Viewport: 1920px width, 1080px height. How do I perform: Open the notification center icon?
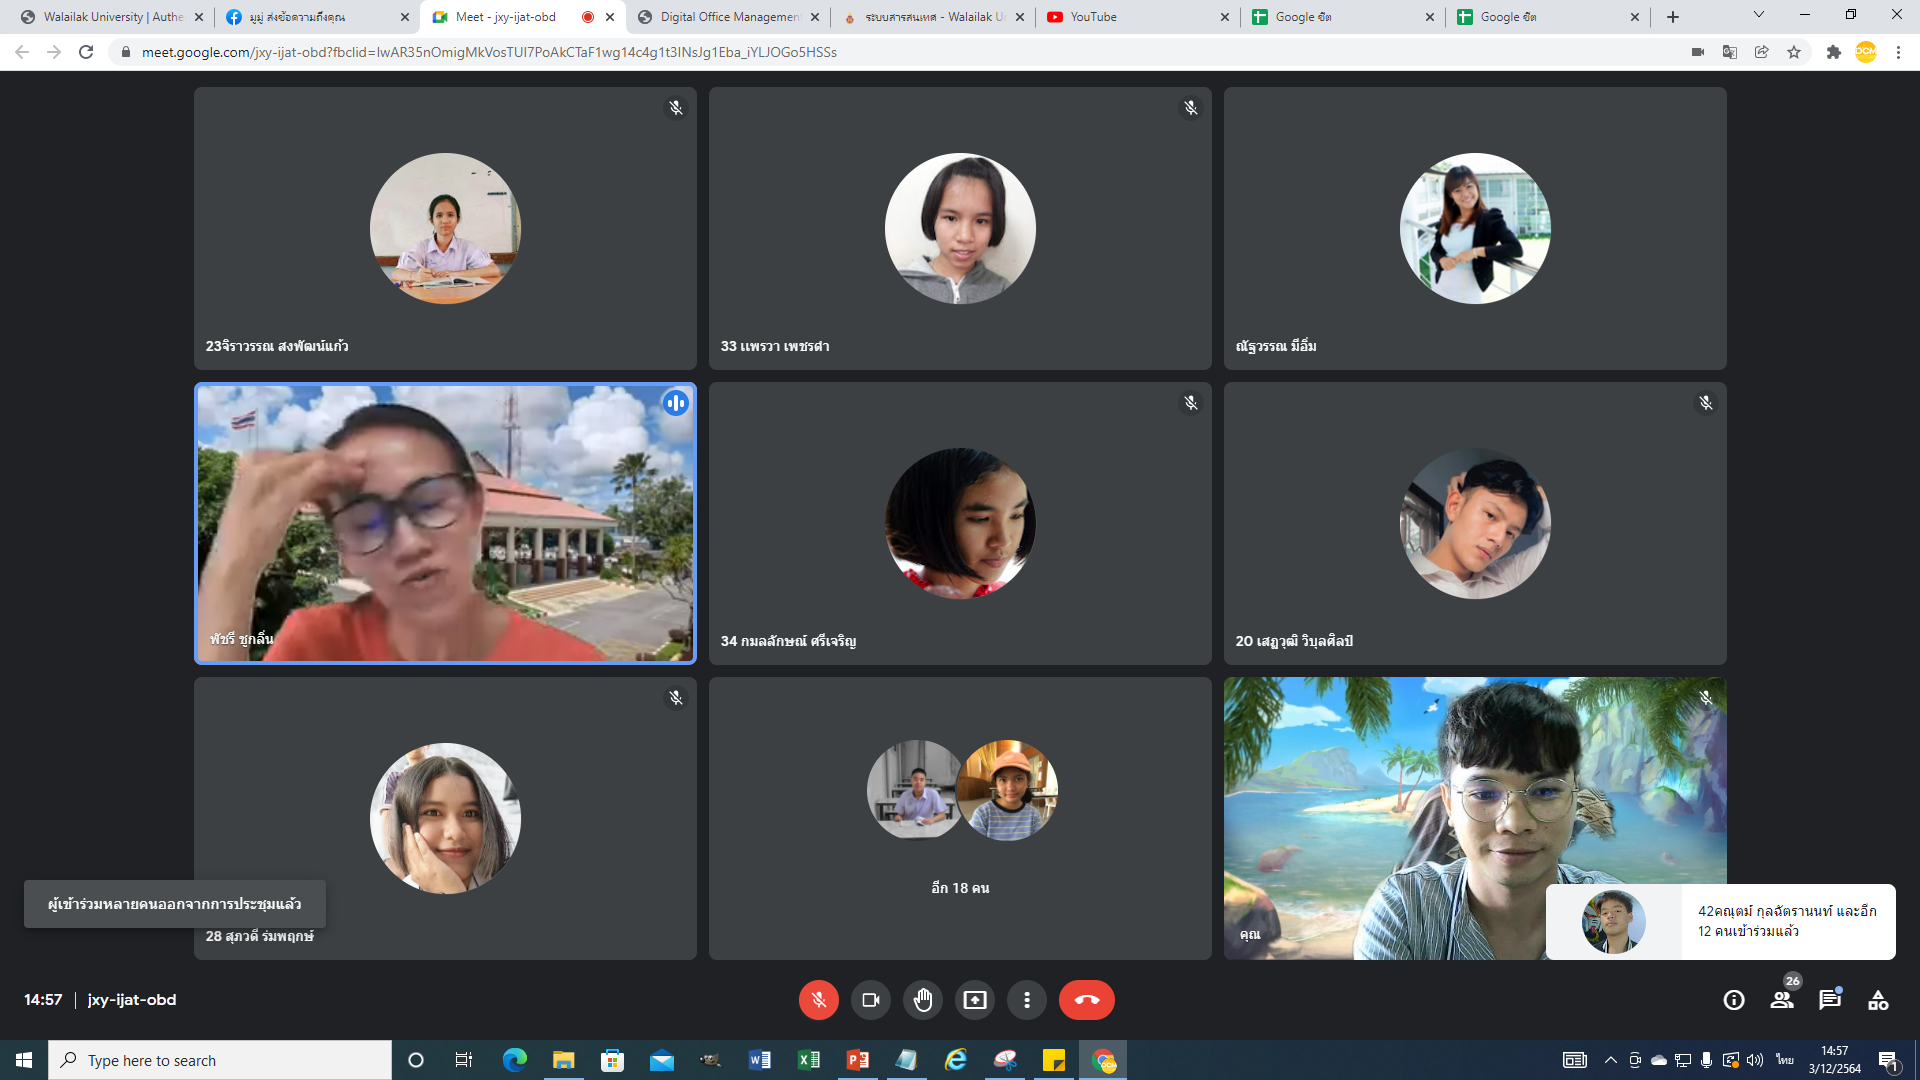[1889, 1060]
